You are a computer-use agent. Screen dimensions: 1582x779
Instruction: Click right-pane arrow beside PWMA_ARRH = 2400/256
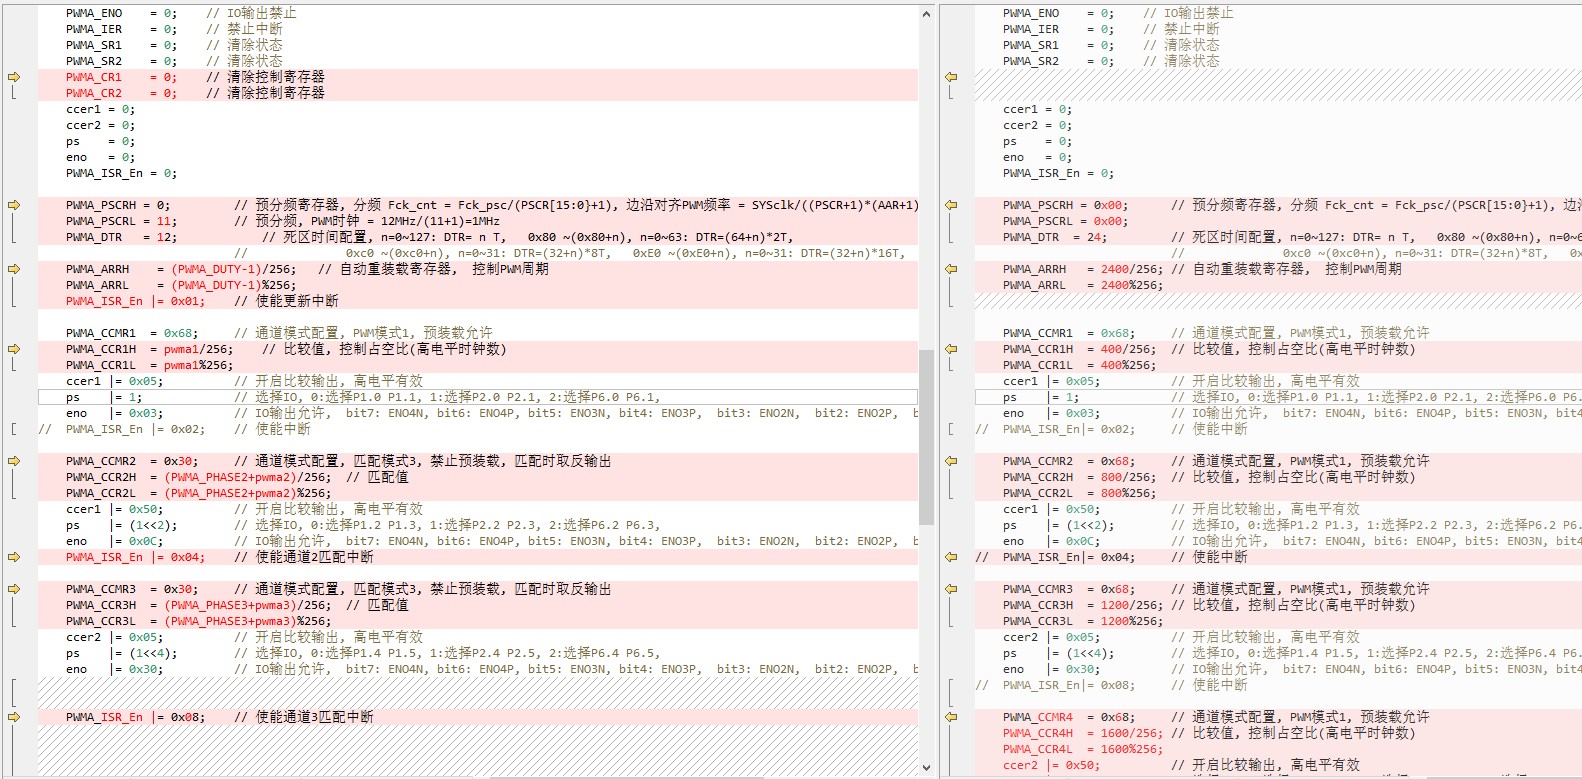click(x=951, y=269)
